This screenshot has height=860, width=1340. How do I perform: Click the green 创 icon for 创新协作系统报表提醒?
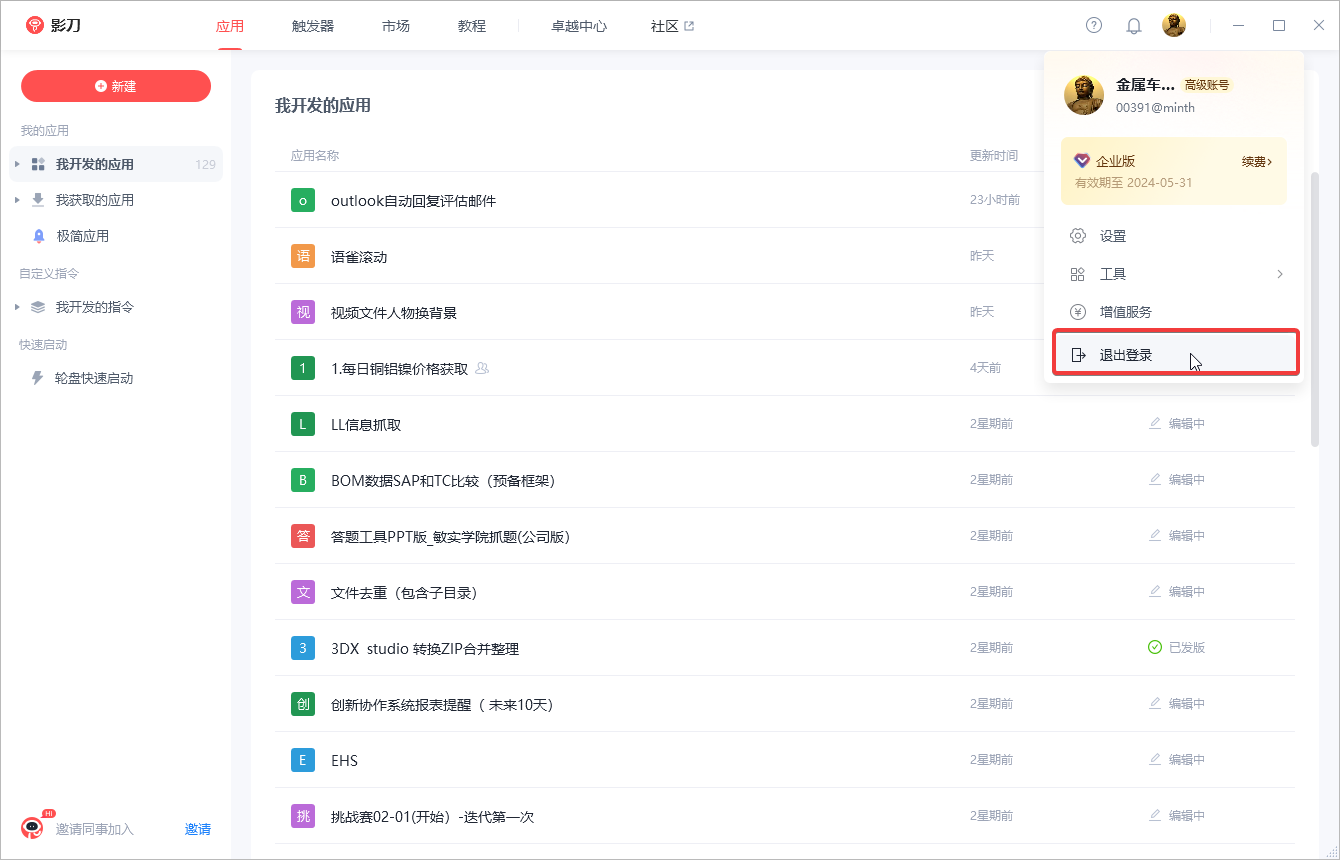point(303,704)
